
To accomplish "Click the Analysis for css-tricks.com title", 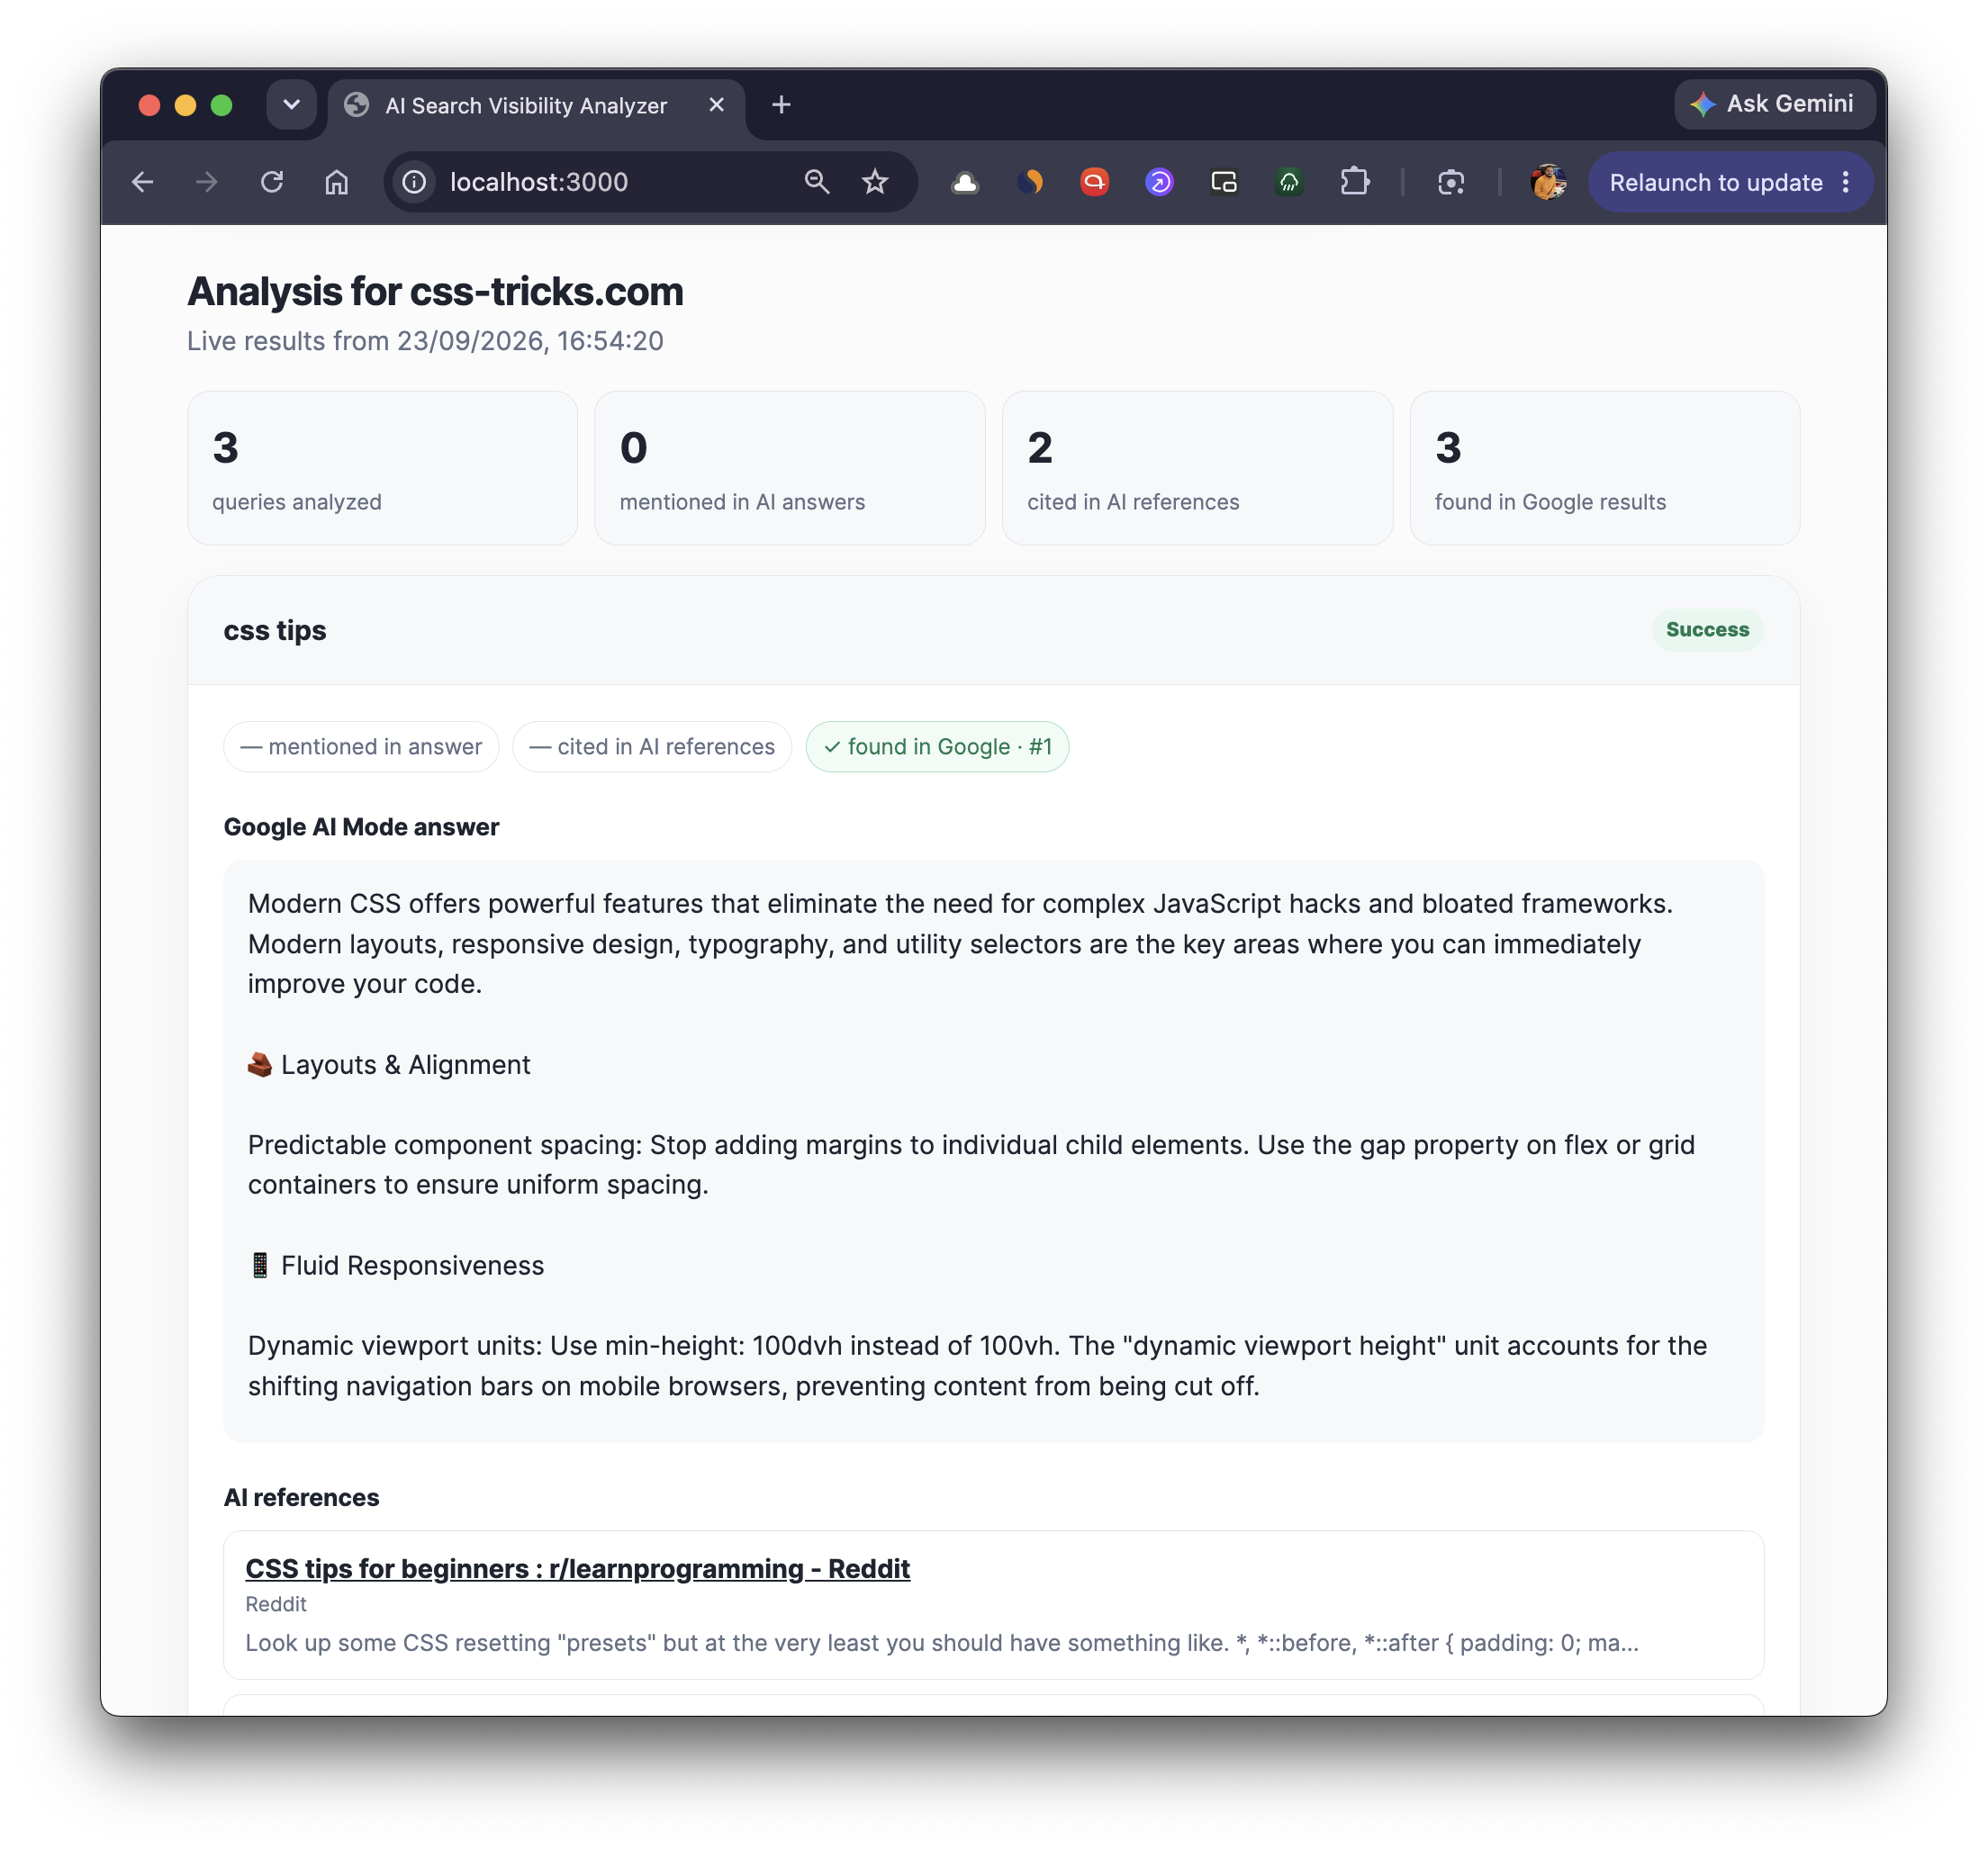I will (x=435, y=291).
